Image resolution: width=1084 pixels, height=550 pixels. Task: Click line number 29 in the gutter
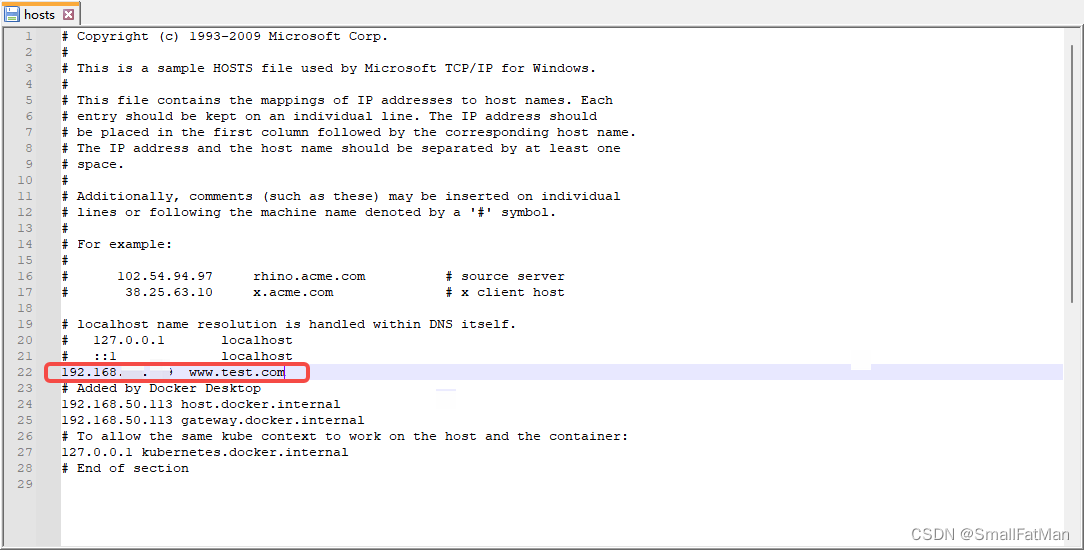[25, 484]
